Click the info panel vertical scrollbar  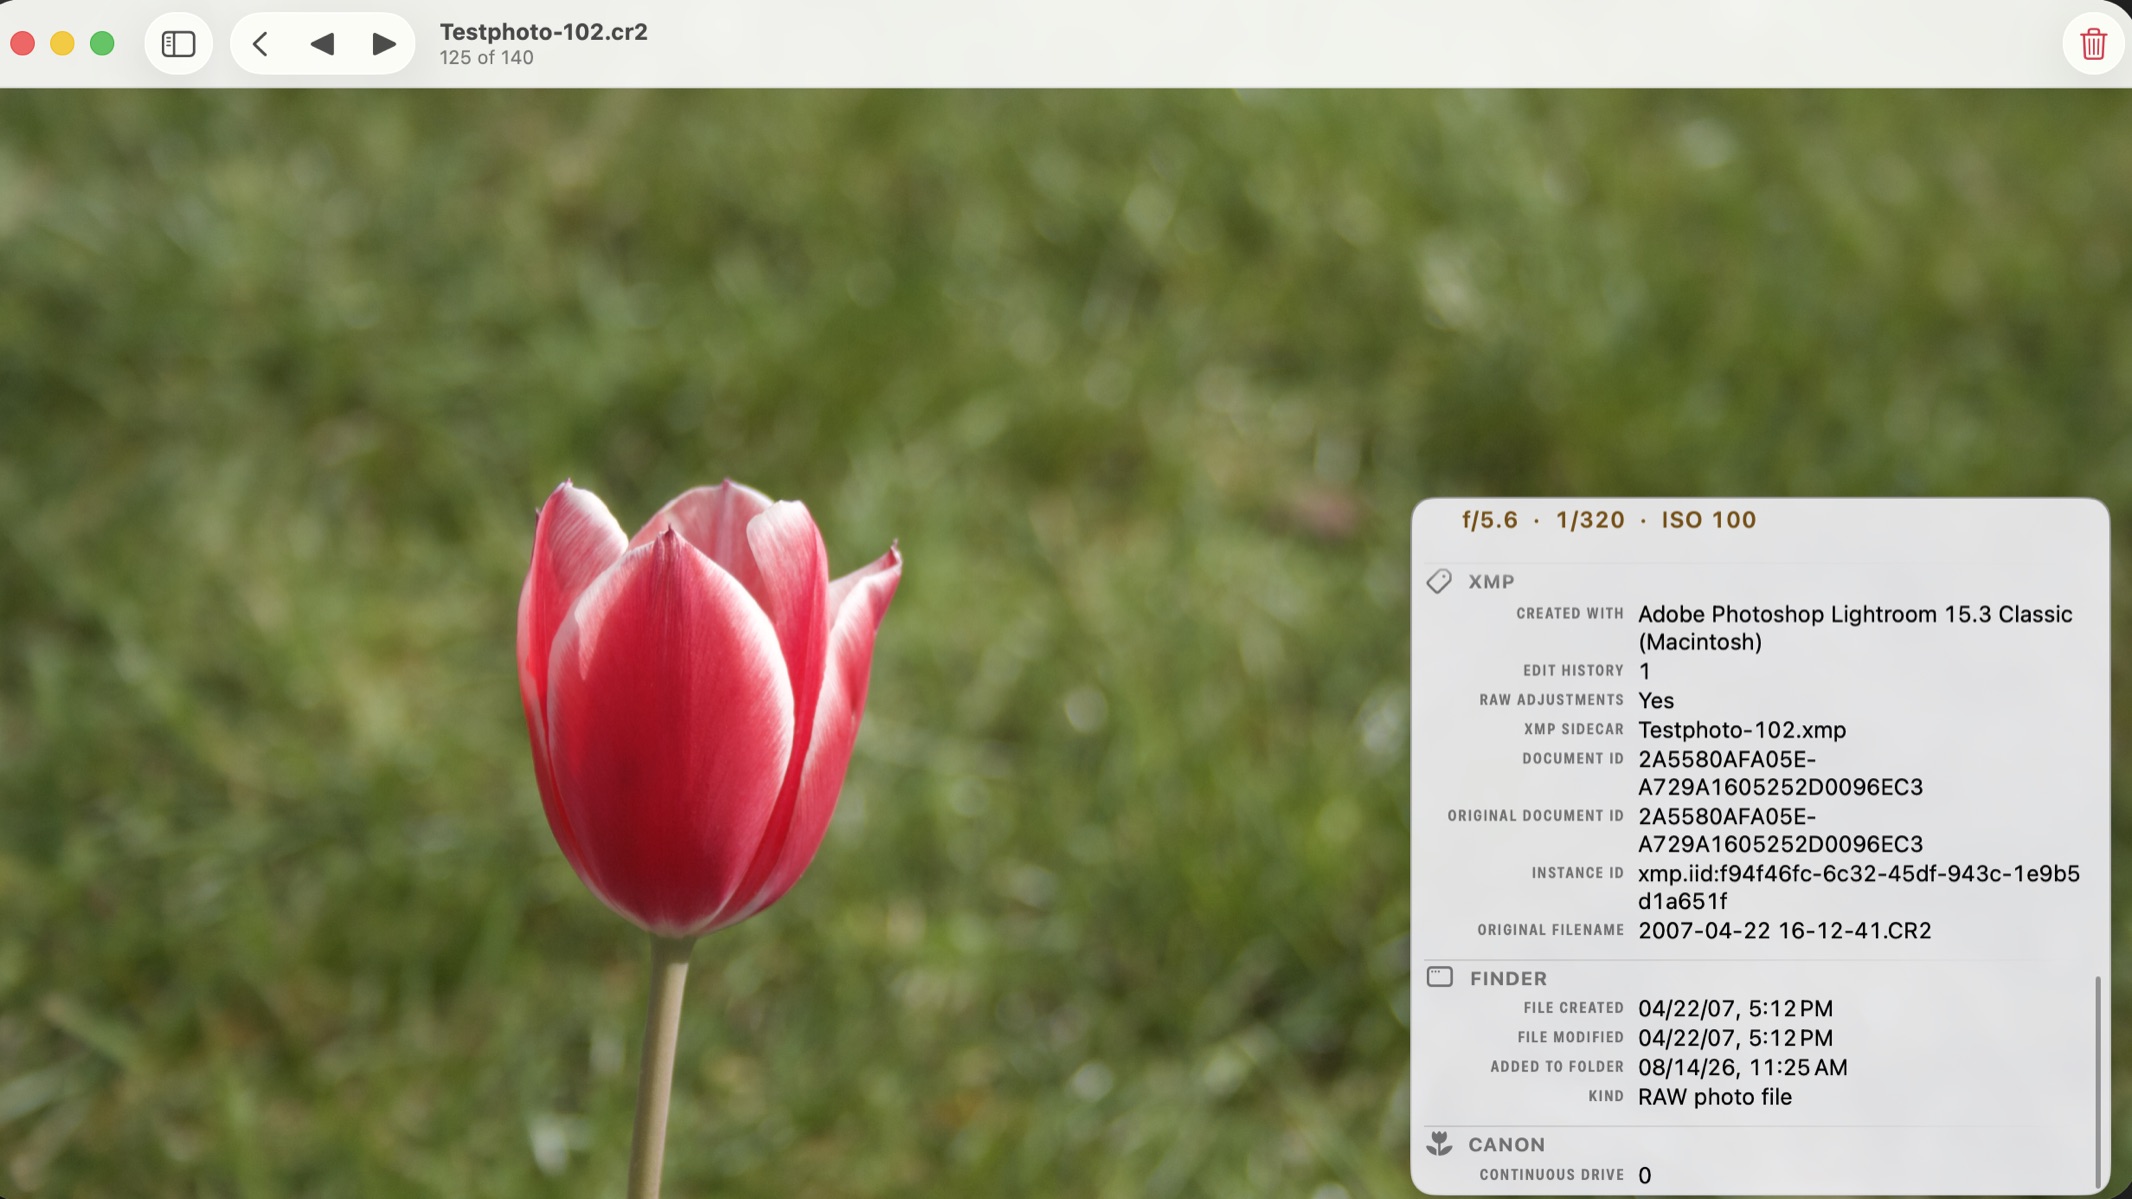2097,1080
